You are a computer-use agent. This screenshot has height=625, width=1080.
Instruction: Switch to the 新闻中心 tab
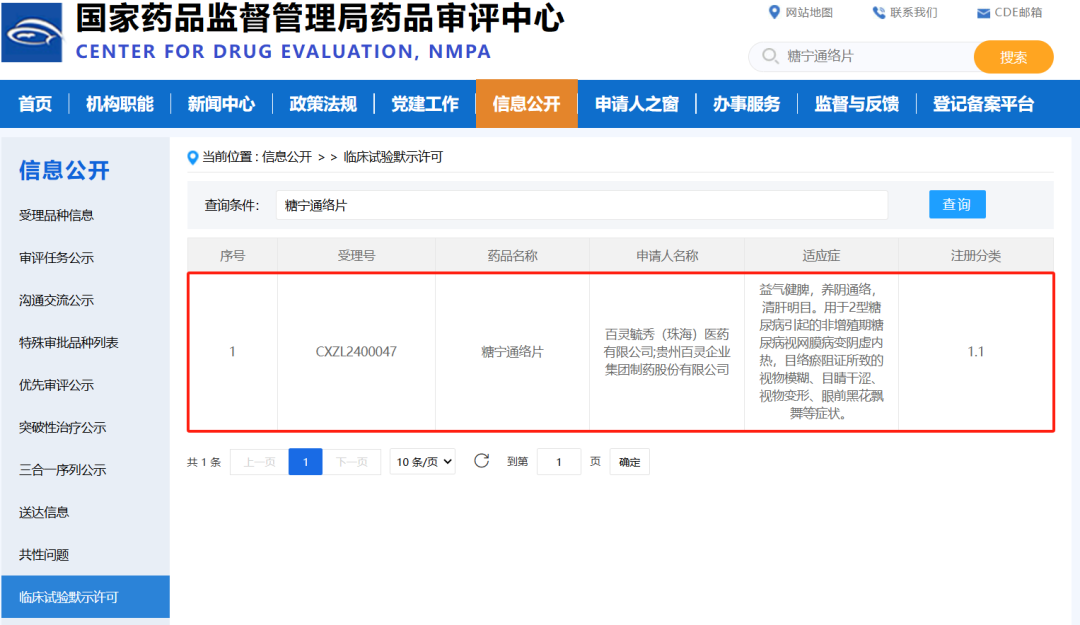[x=221, y=104]
